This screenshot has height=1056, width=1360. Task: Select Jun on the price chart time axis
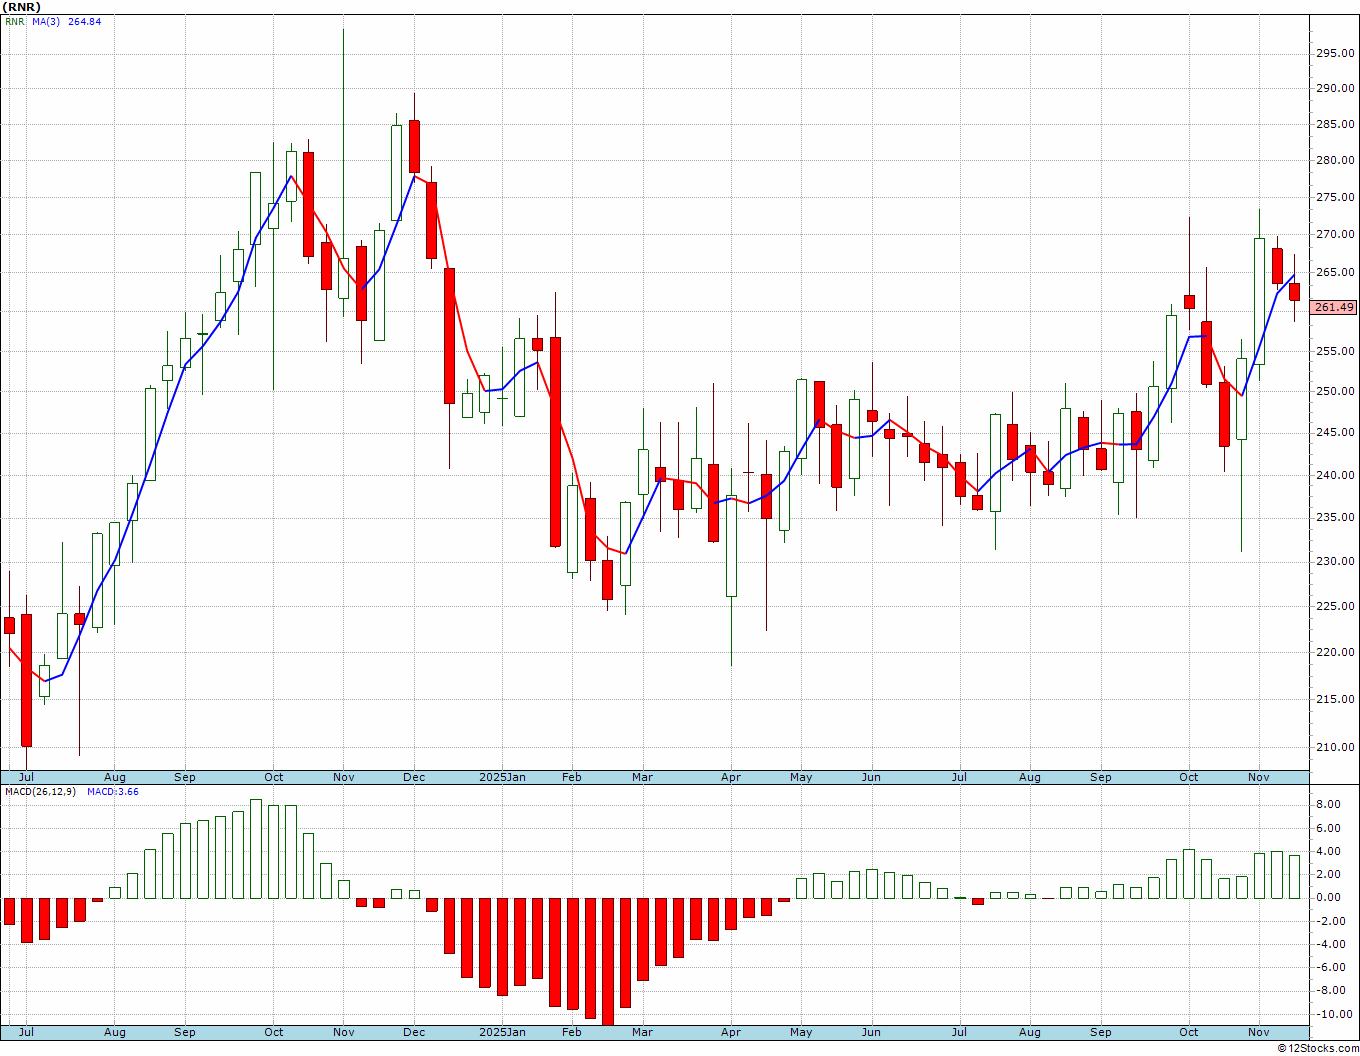(x=872, y=777)
